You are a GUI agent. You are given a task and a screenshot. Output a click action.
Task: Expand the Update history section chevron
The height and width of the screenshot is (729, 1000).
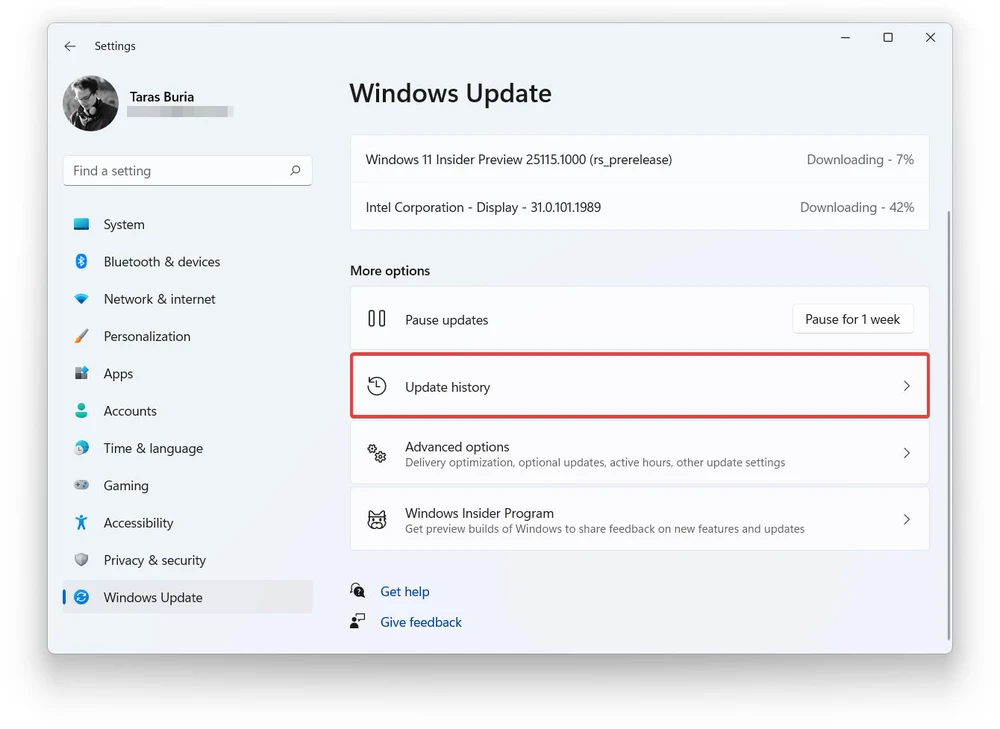[907, 386]
